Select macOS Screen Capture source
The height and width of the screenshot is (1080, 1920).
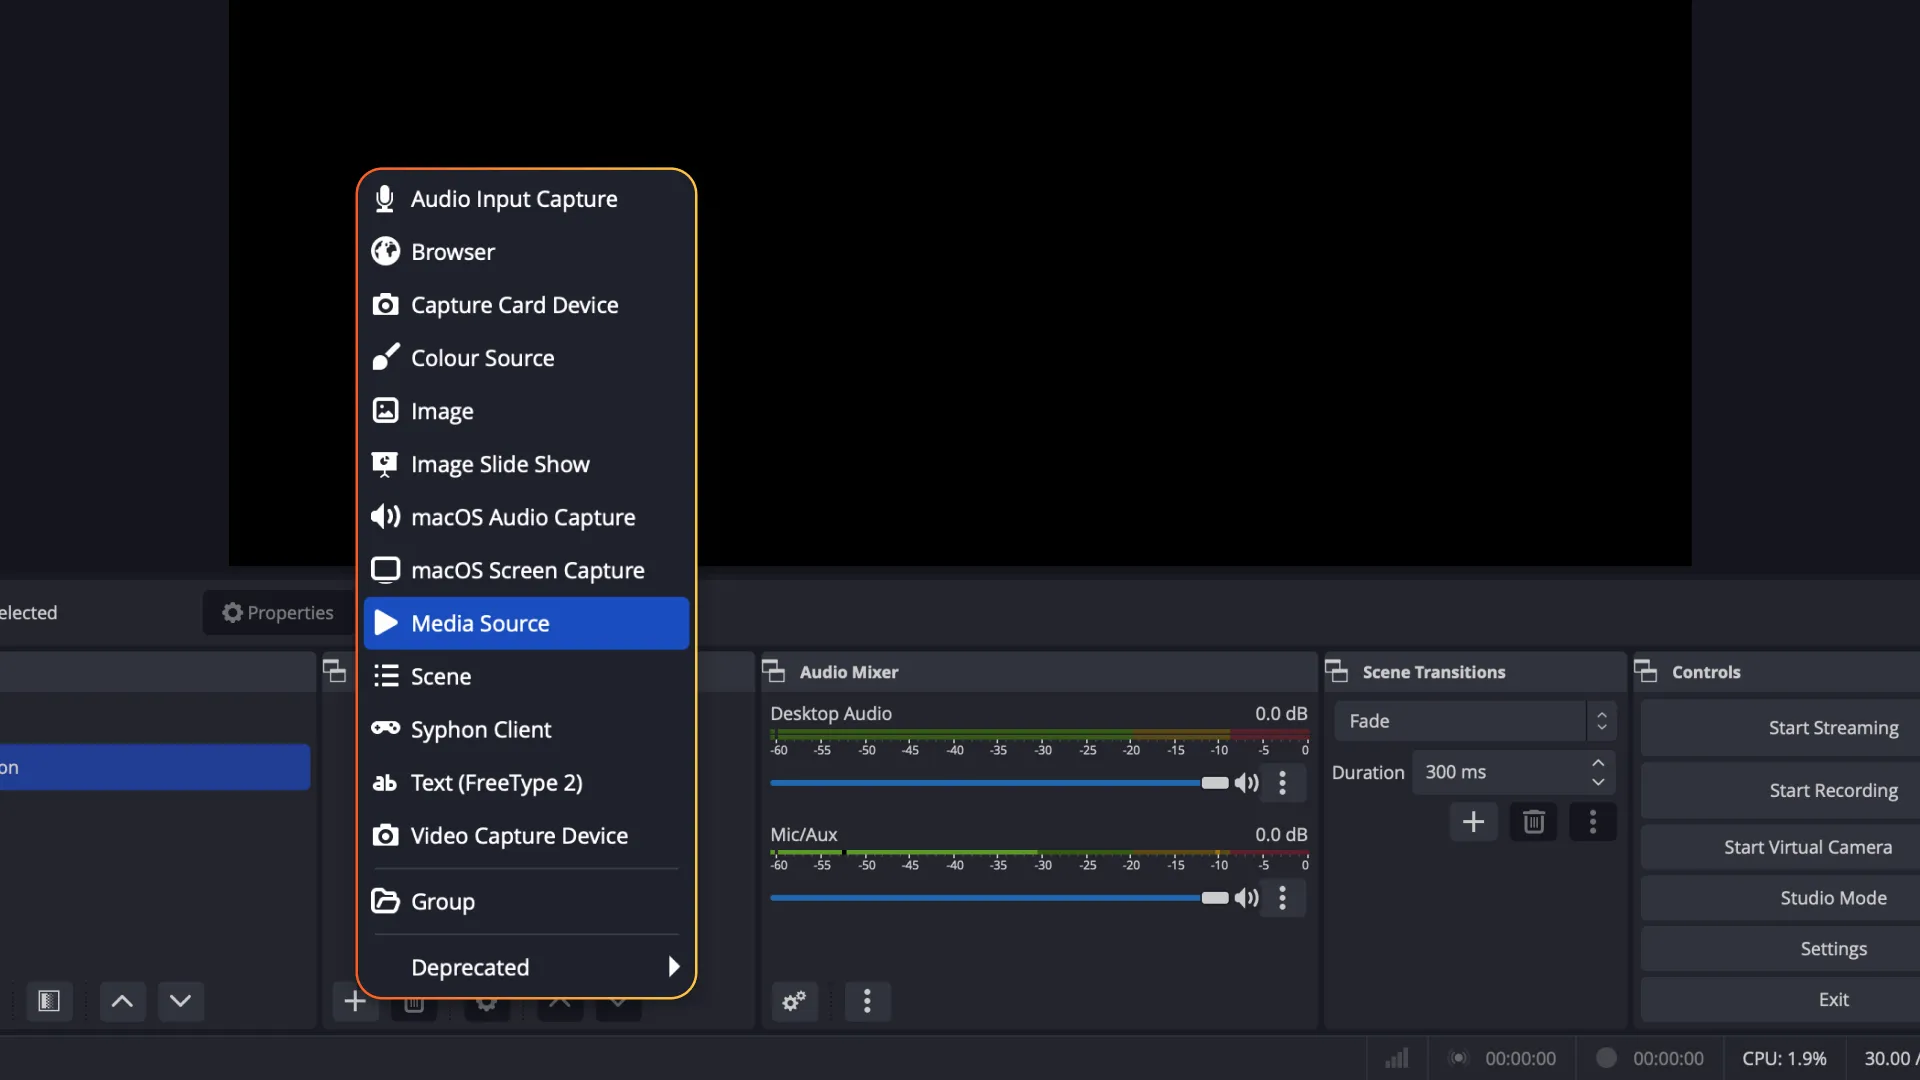(x=526, y=570)
